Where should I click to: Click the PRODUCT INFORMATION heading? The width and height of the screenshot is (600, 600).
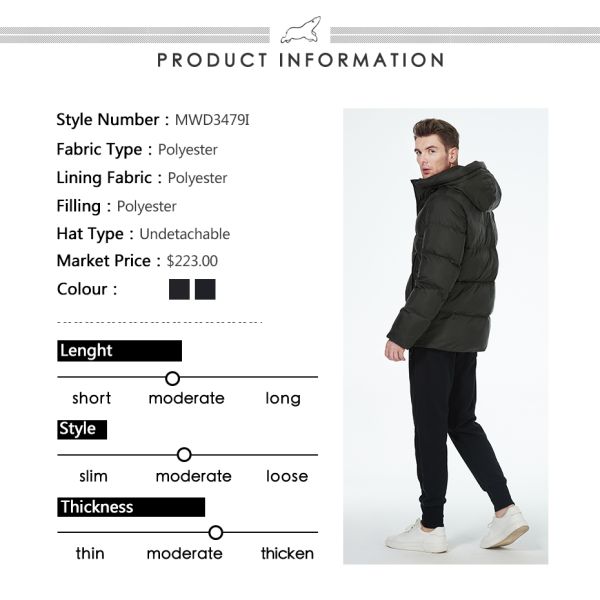[301, 60]
